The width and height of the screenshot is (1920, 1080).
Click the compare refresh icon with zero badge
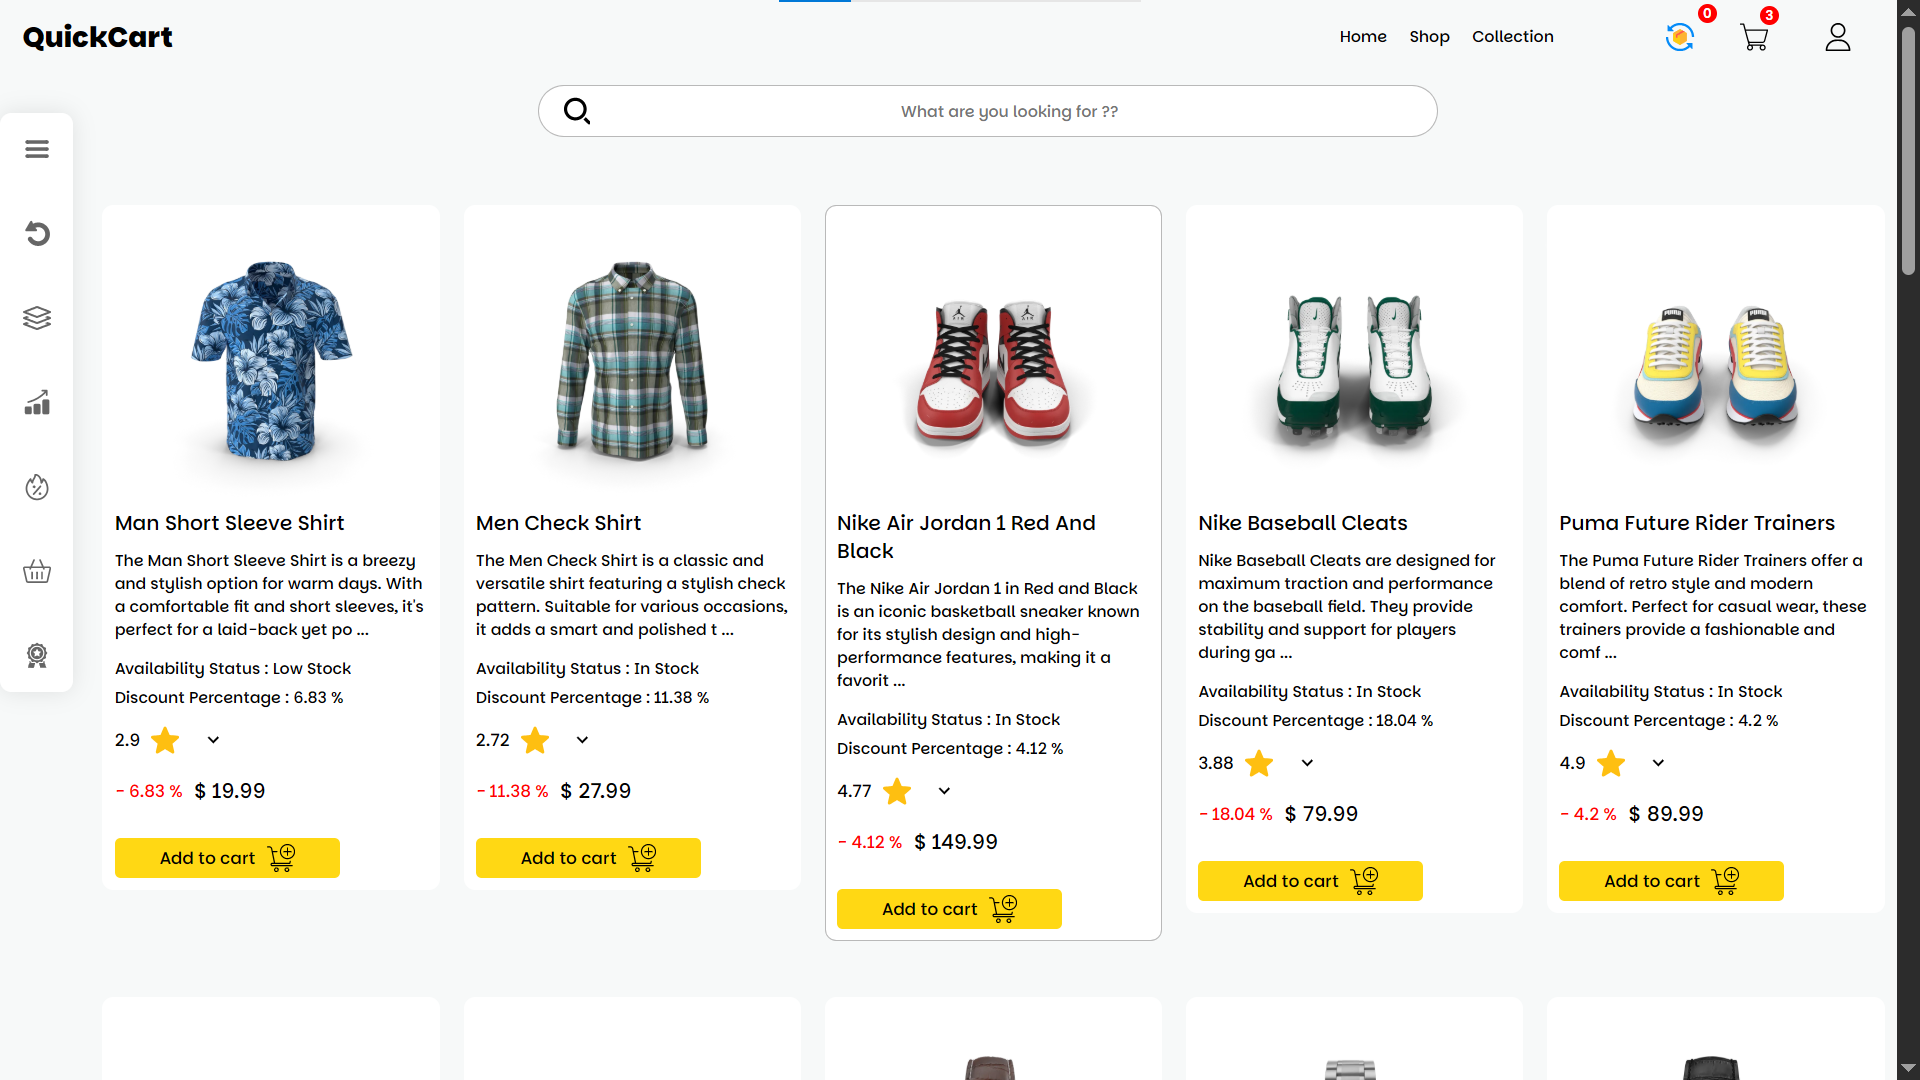pos(1680,38)
